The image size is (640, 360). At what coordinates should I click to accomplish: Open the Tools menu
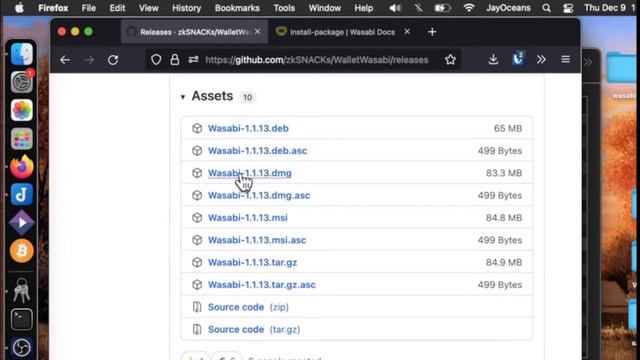click(x=284, y=8)
